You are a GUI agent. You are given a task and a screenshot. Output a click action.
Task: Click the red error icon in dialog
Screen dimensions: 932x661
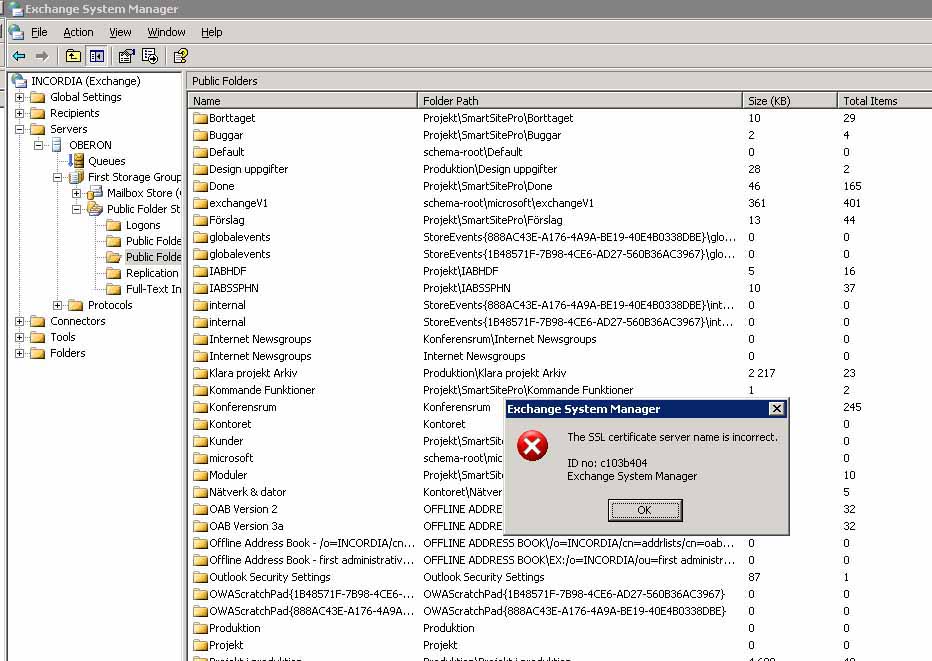click(x=533, y=446)
